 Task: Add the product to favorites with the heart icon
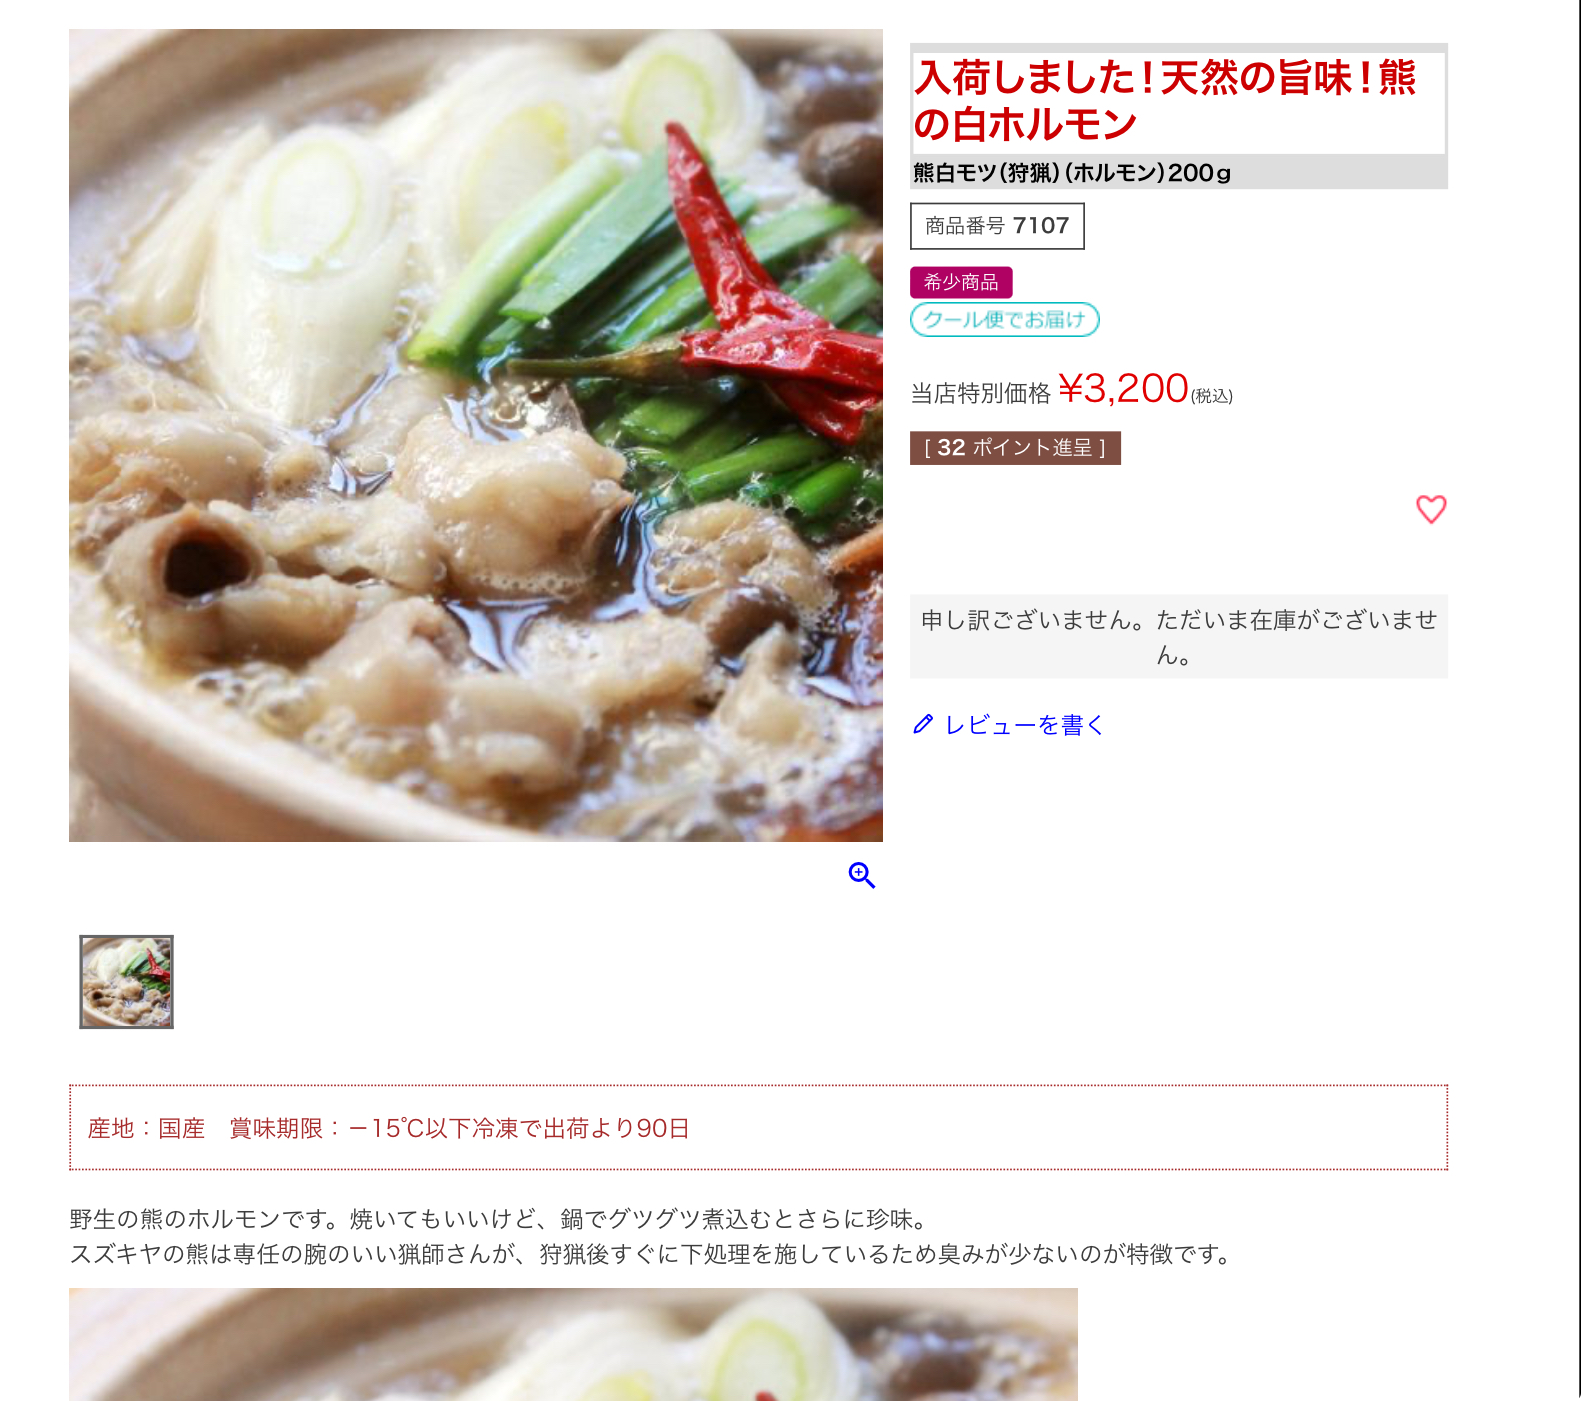tap(1431, 510)
